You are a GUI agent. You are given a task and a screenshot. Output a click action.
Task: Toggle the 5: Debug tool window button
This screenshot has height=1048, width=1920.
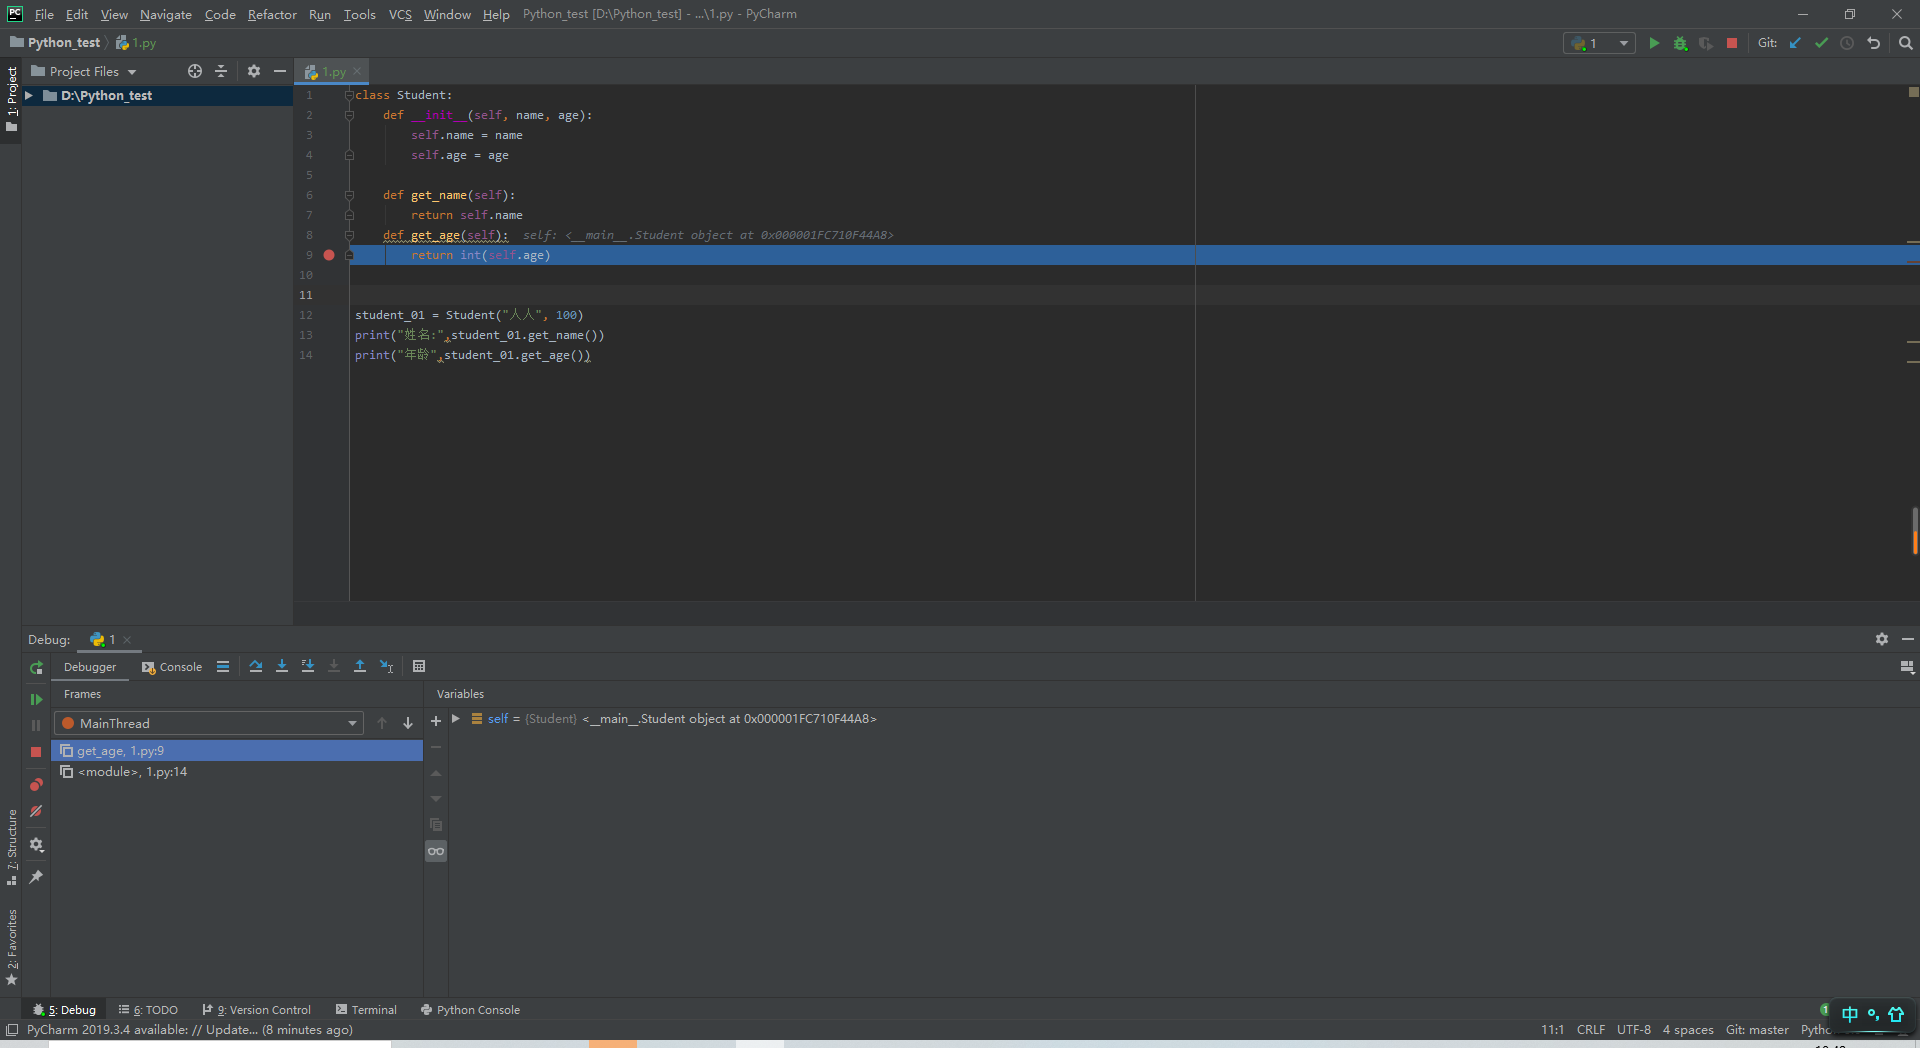pyautogui.click(x=65, y=1010)
